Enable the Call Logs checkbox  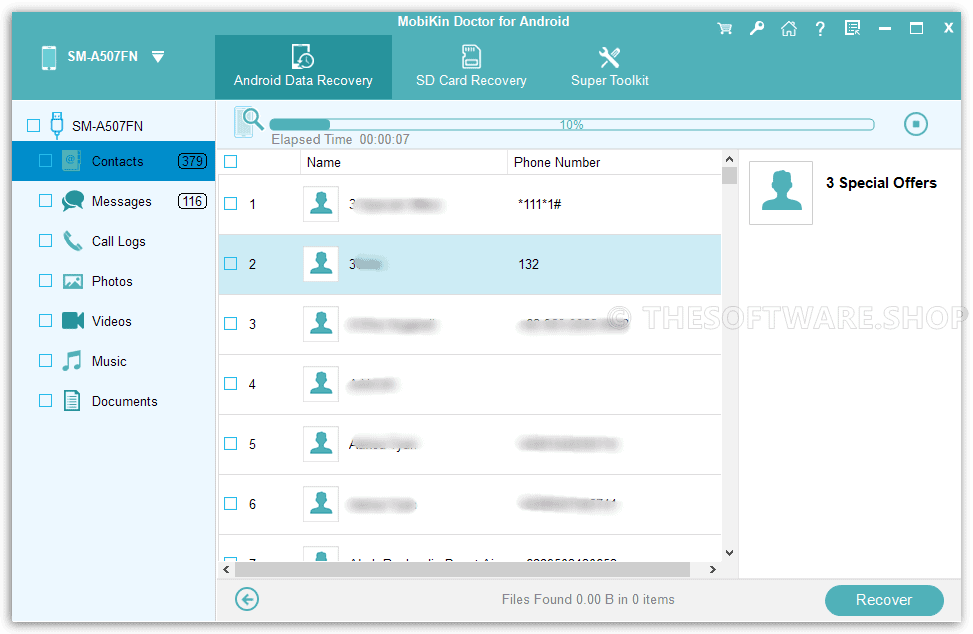(x=45, y=240)
